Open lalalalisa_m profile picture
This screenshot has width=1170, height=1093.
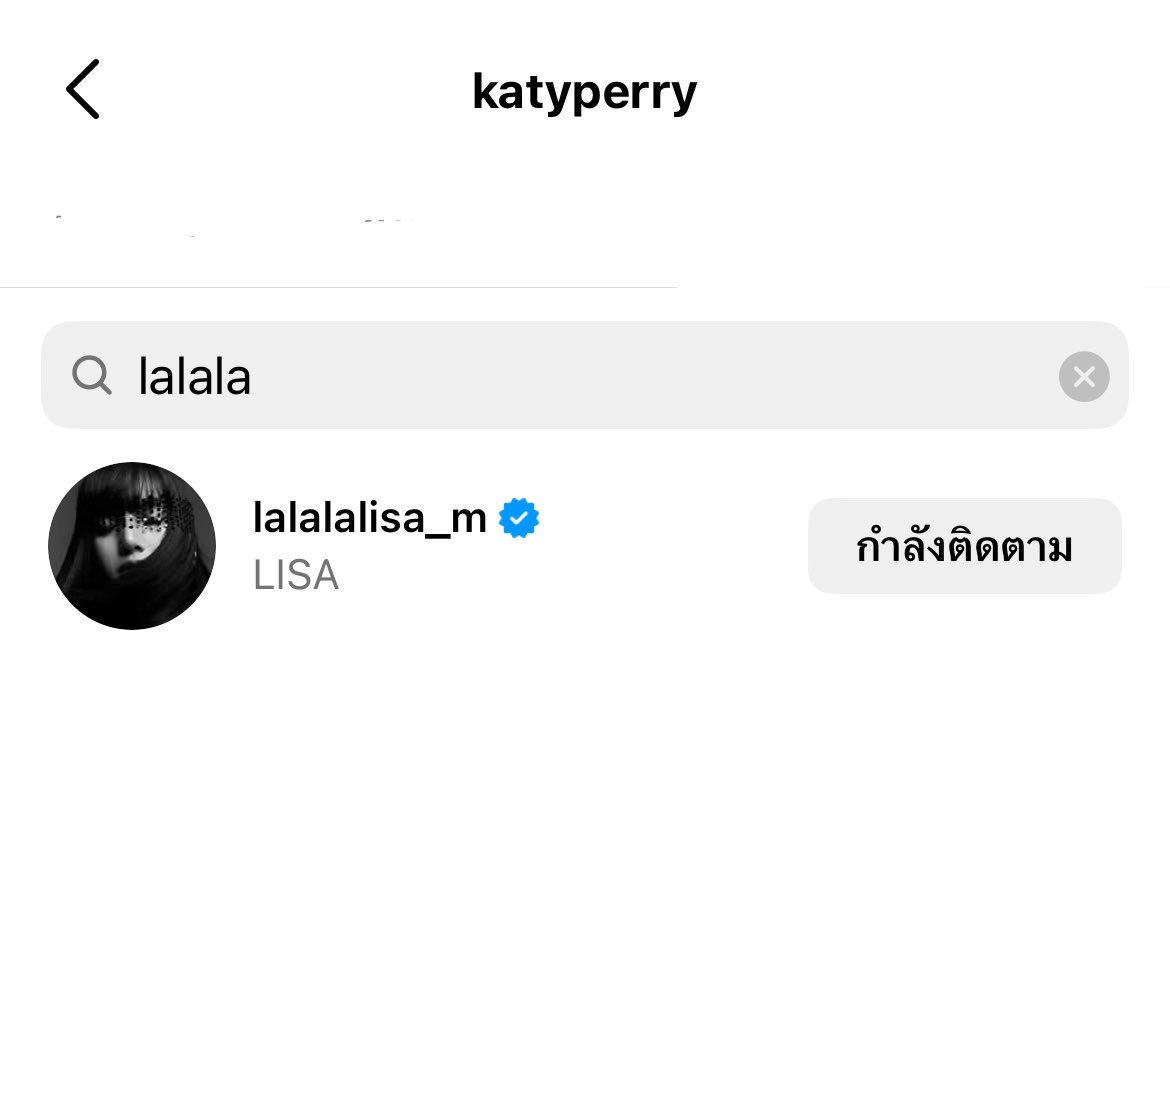point(132,545)
